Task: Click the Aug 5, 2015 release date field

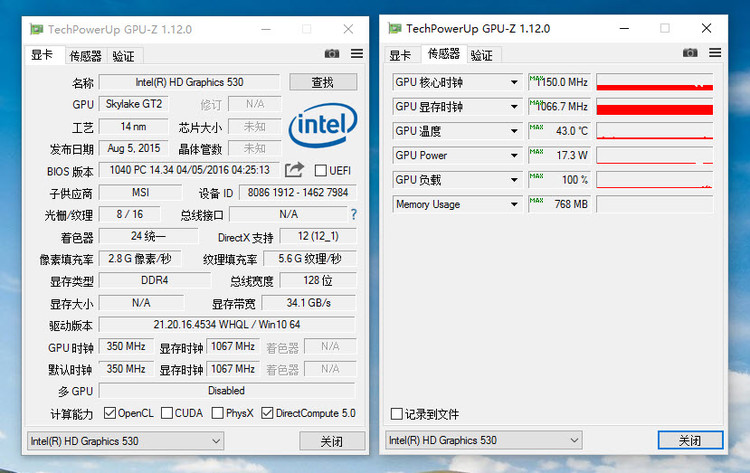Action: [134, 148]
